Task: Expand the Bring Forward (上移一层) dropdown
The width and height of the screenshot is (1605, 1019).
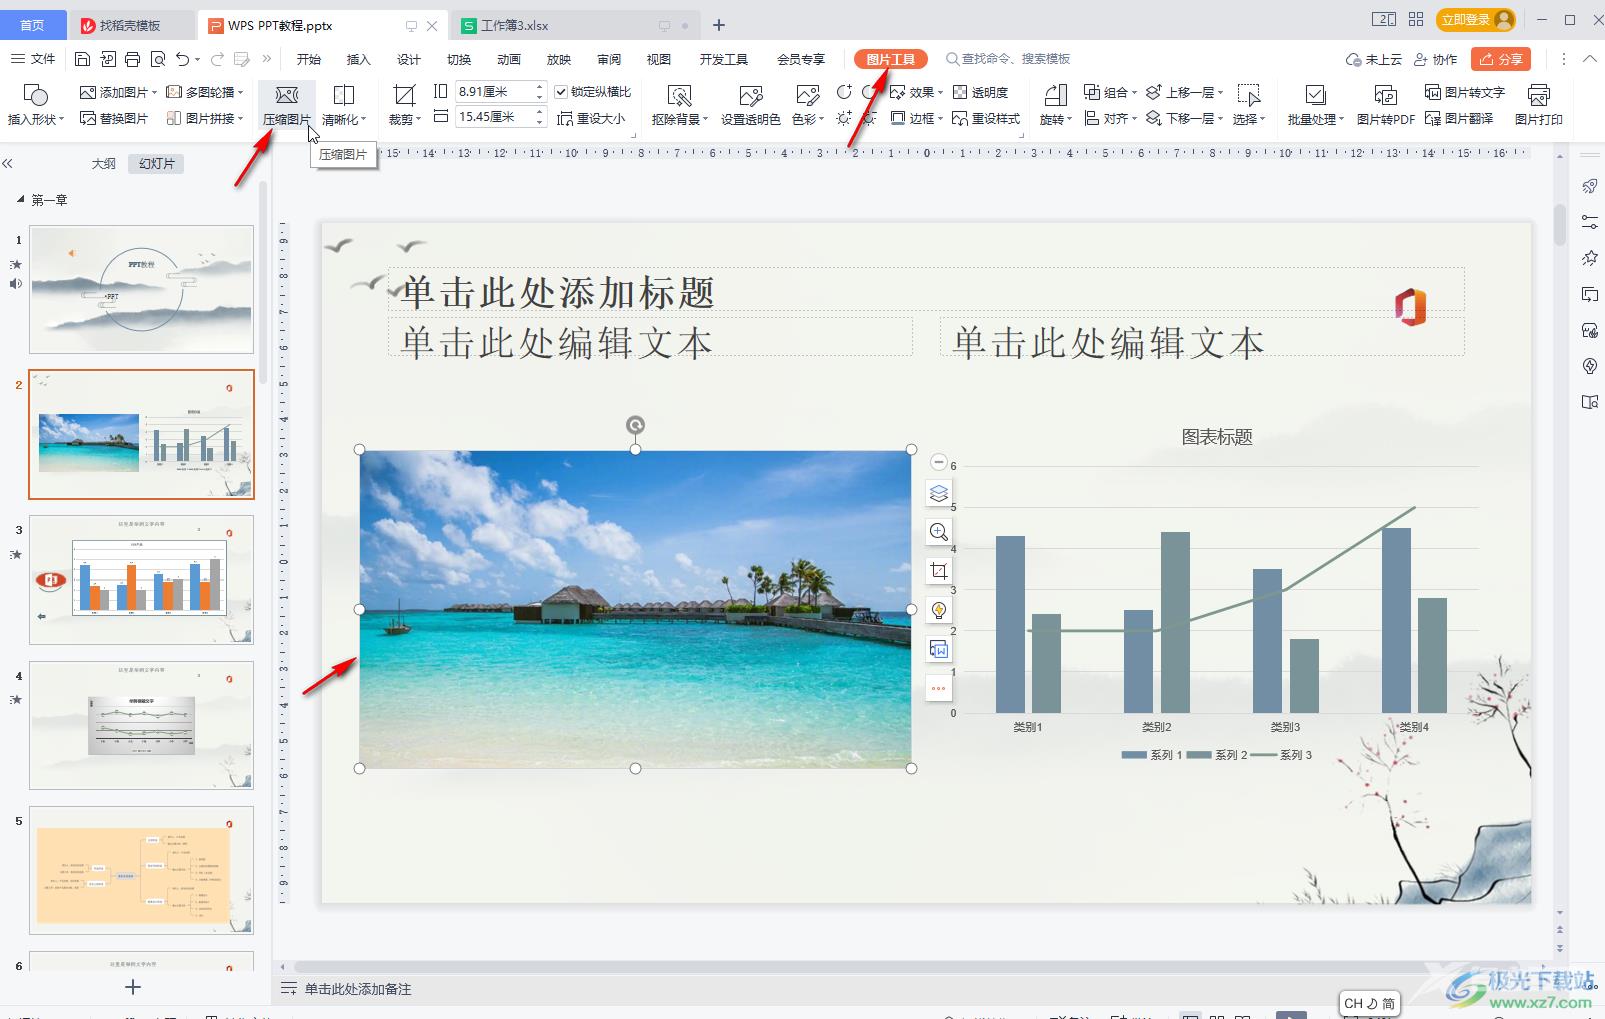Action: click(1221, 92)
